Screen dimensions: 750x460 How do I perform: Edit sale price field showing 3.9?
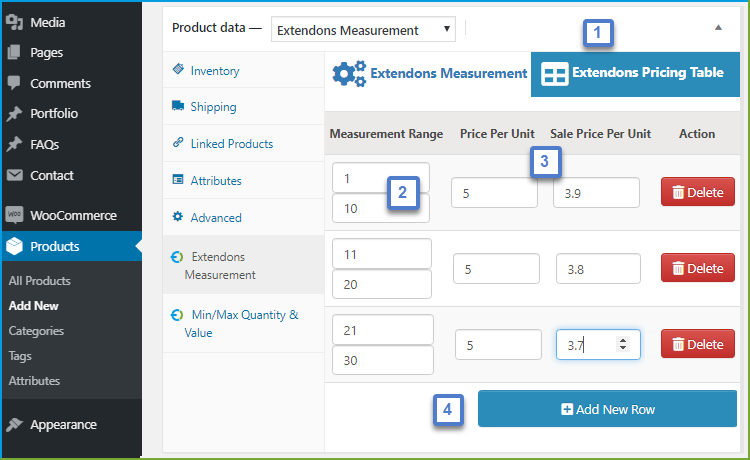click(596, 193)
